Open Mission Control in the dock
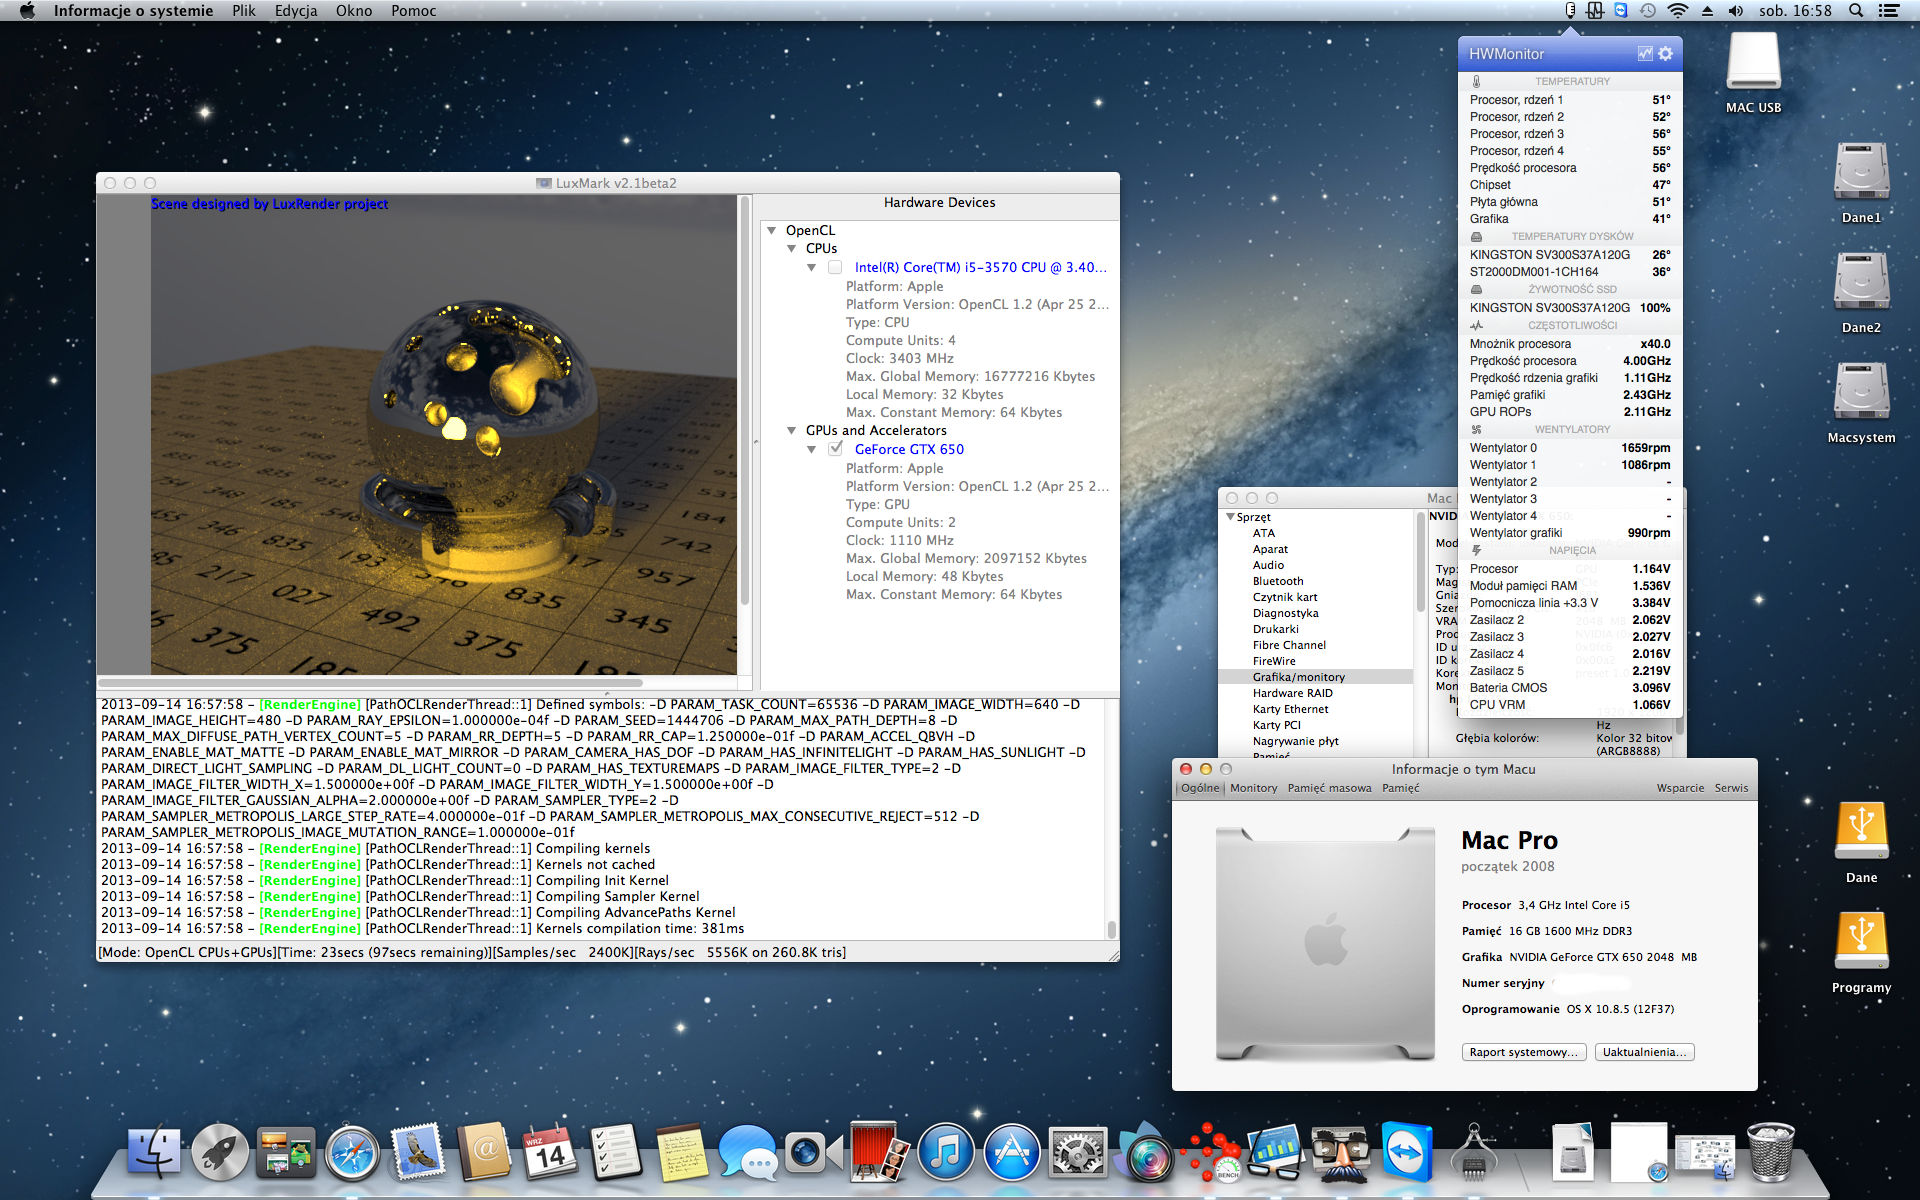1920x1200 pixels. [x=286, y=1153]
